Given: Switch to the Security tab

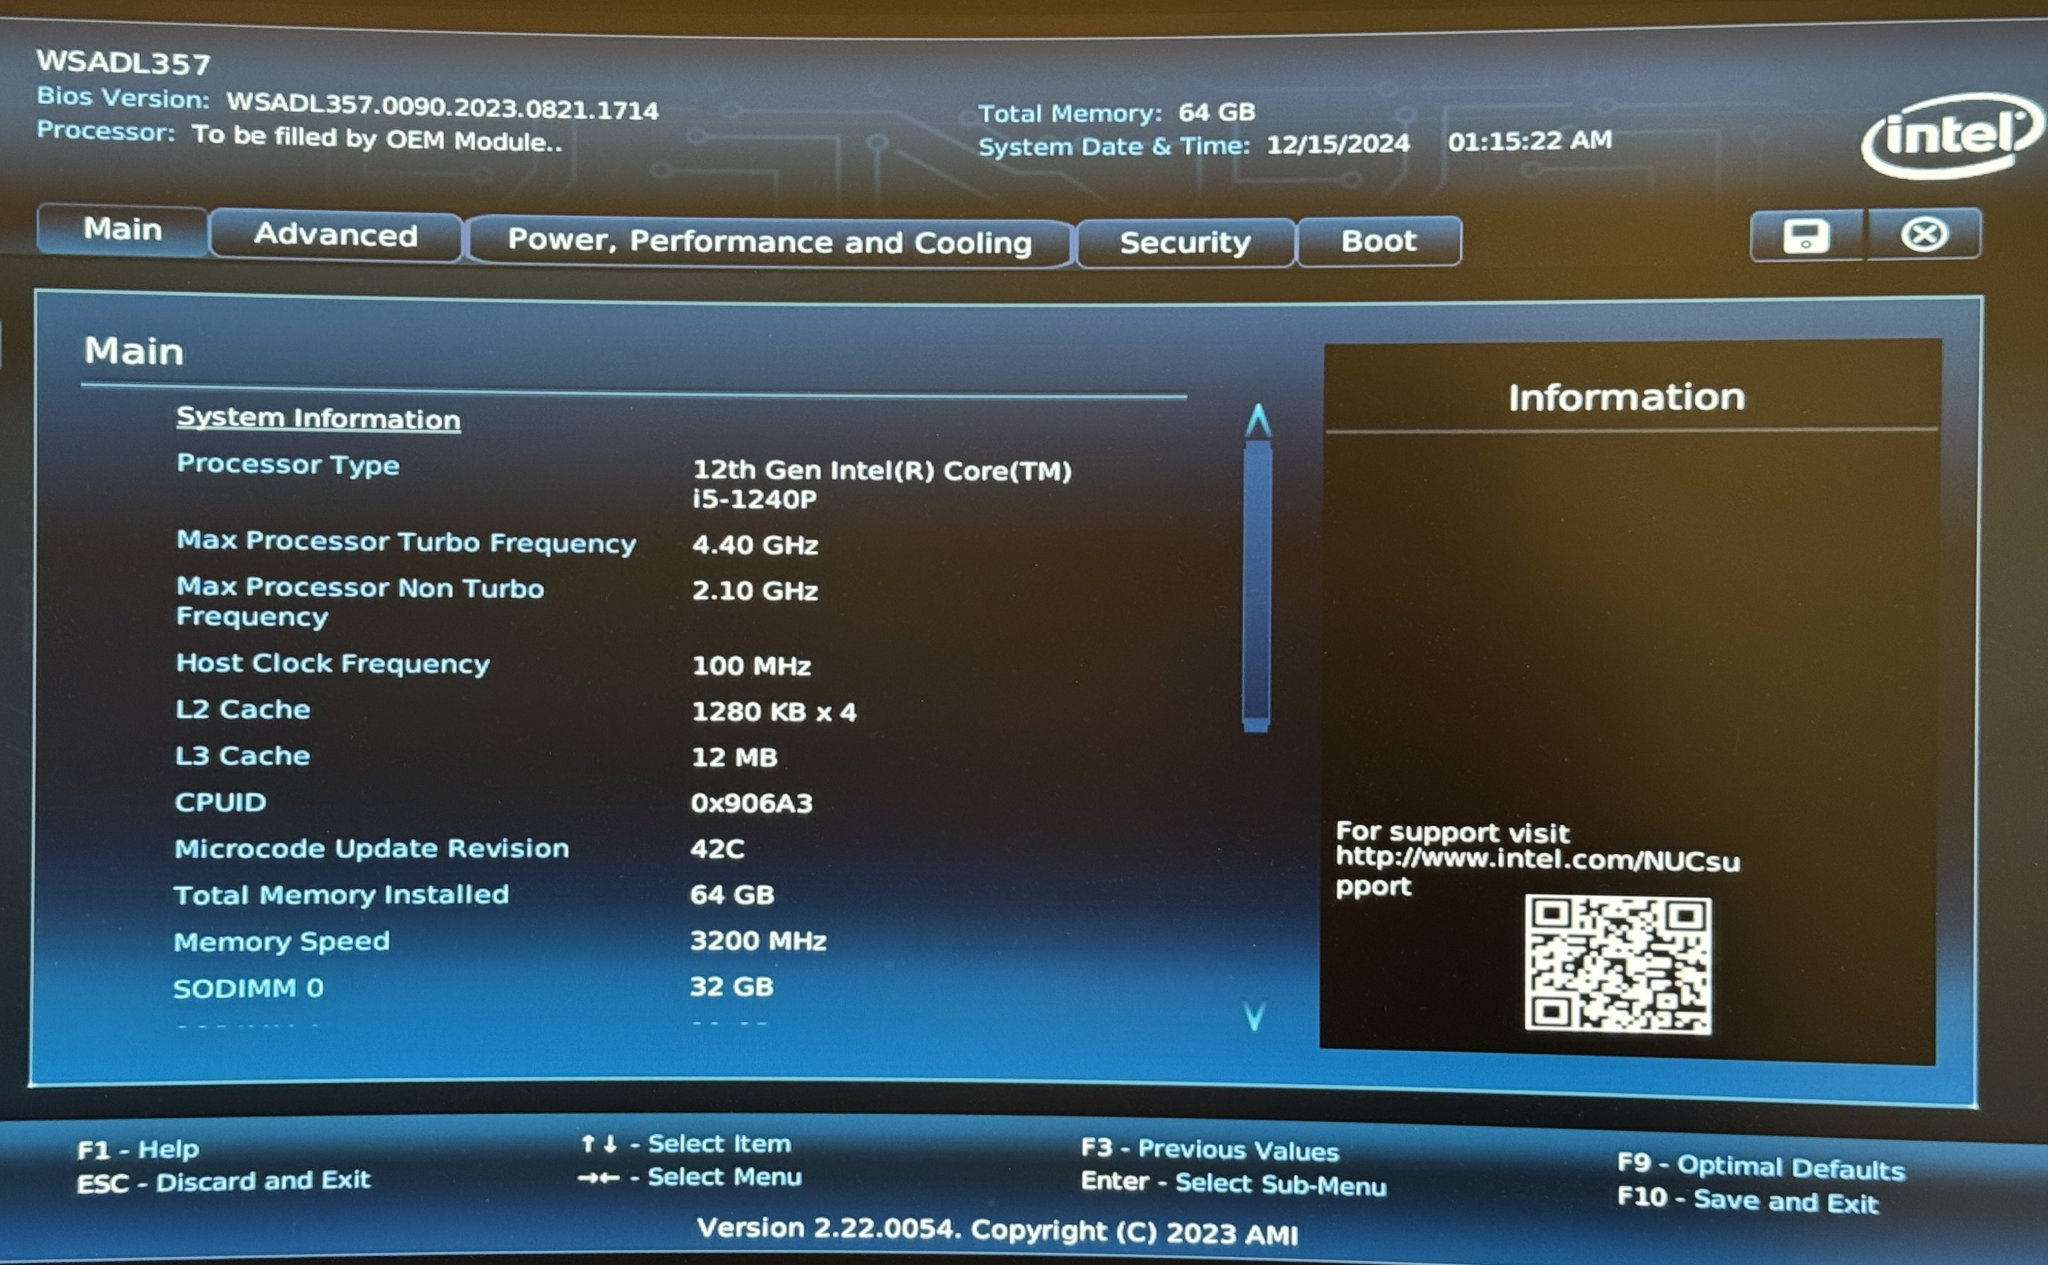Looking at the screenshot, I should tap(1185, 242).
